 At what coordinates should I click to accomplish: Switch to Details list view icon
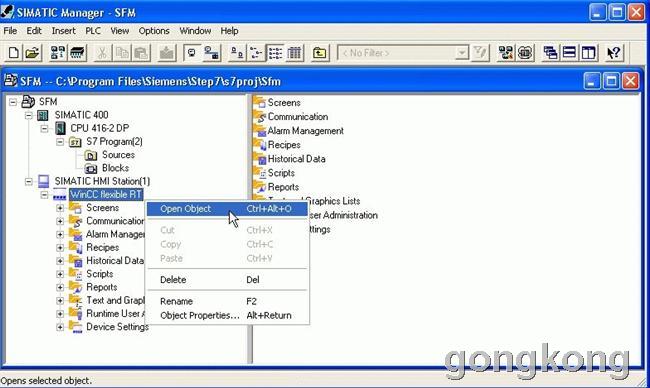pyautogui.click(x=294, y=53)
